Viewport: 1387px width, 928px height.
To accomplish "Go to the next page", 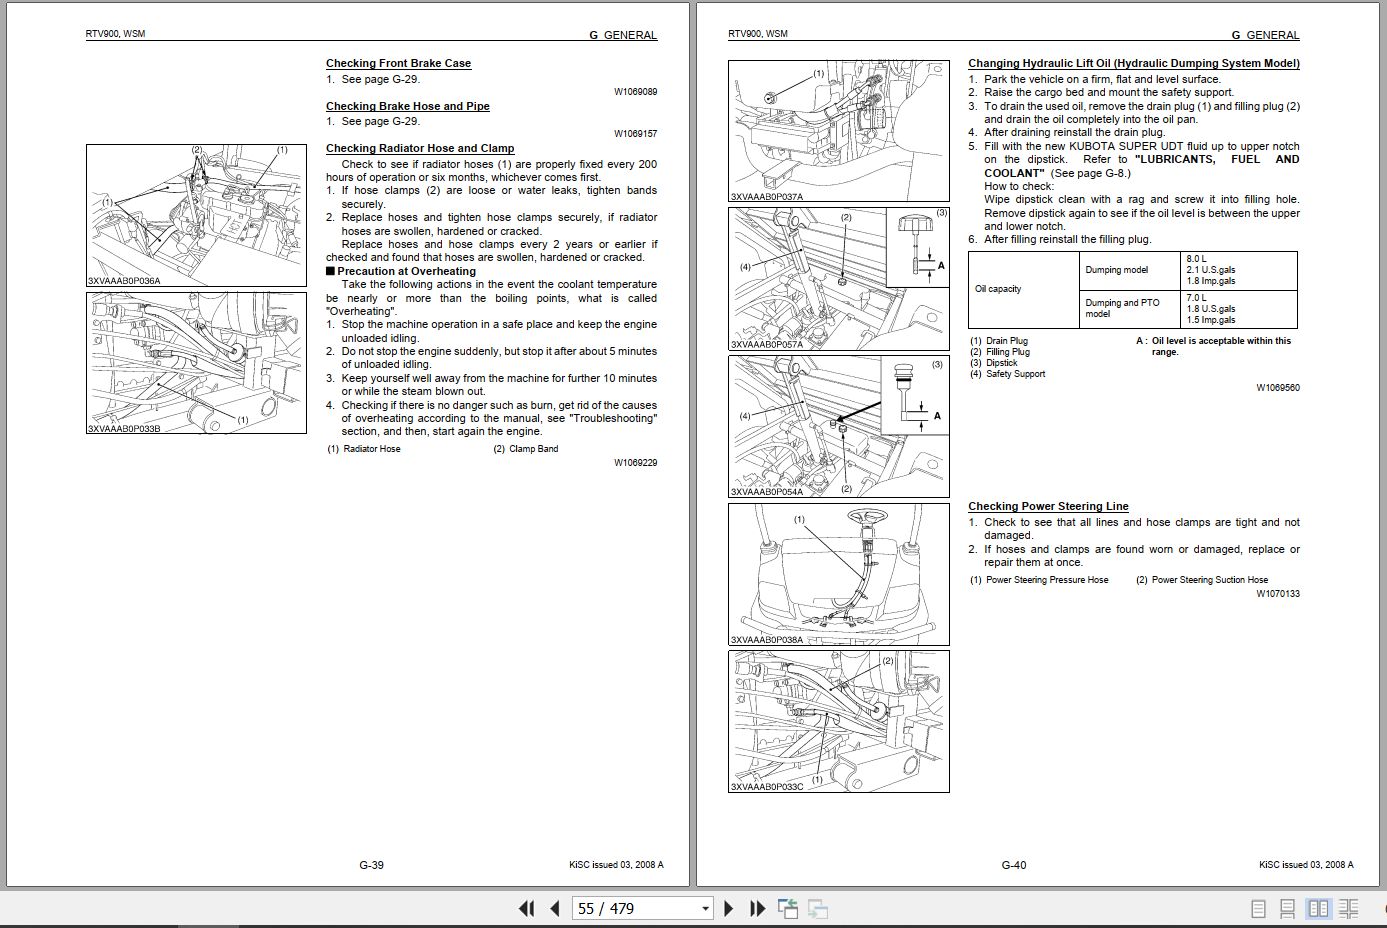I will pyautogui.click(x=729, y=908).
